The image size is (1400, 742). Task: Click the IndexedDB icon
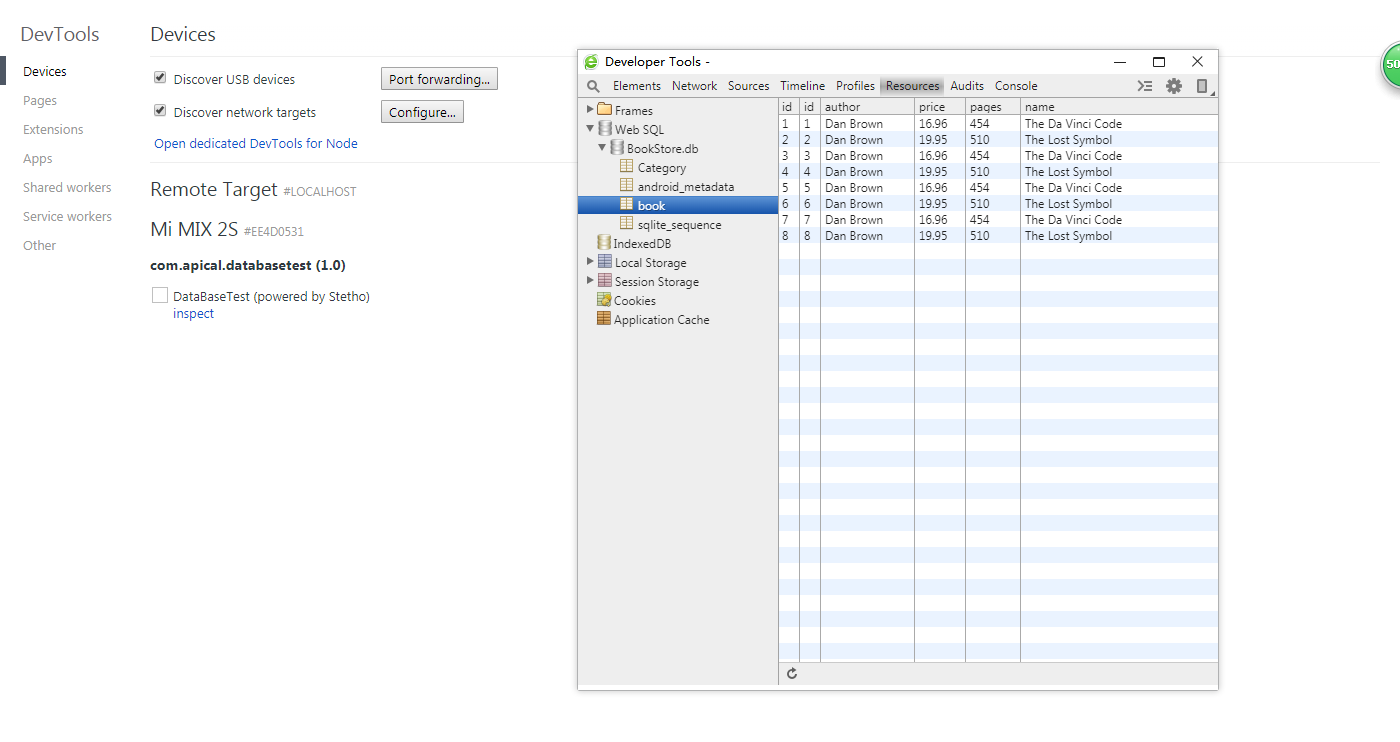point(604,243)
